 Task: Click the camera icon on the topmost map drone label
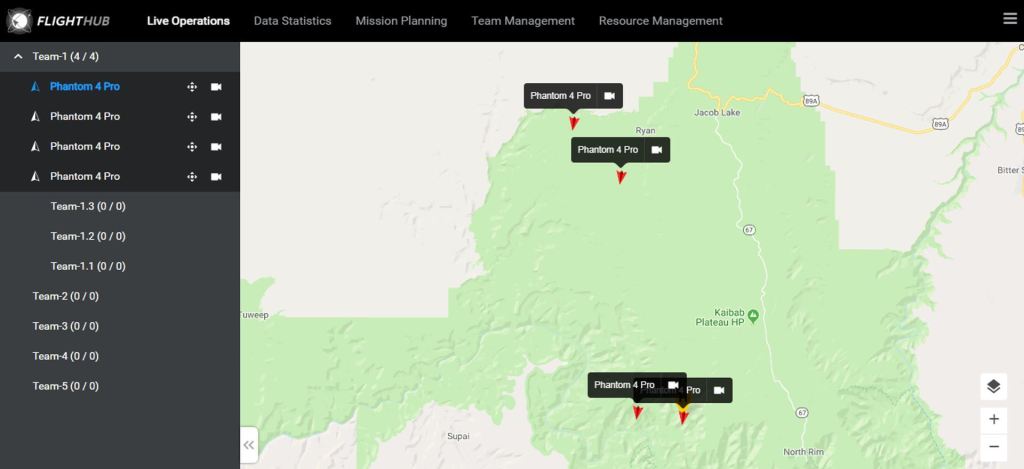tap(609, 96)
